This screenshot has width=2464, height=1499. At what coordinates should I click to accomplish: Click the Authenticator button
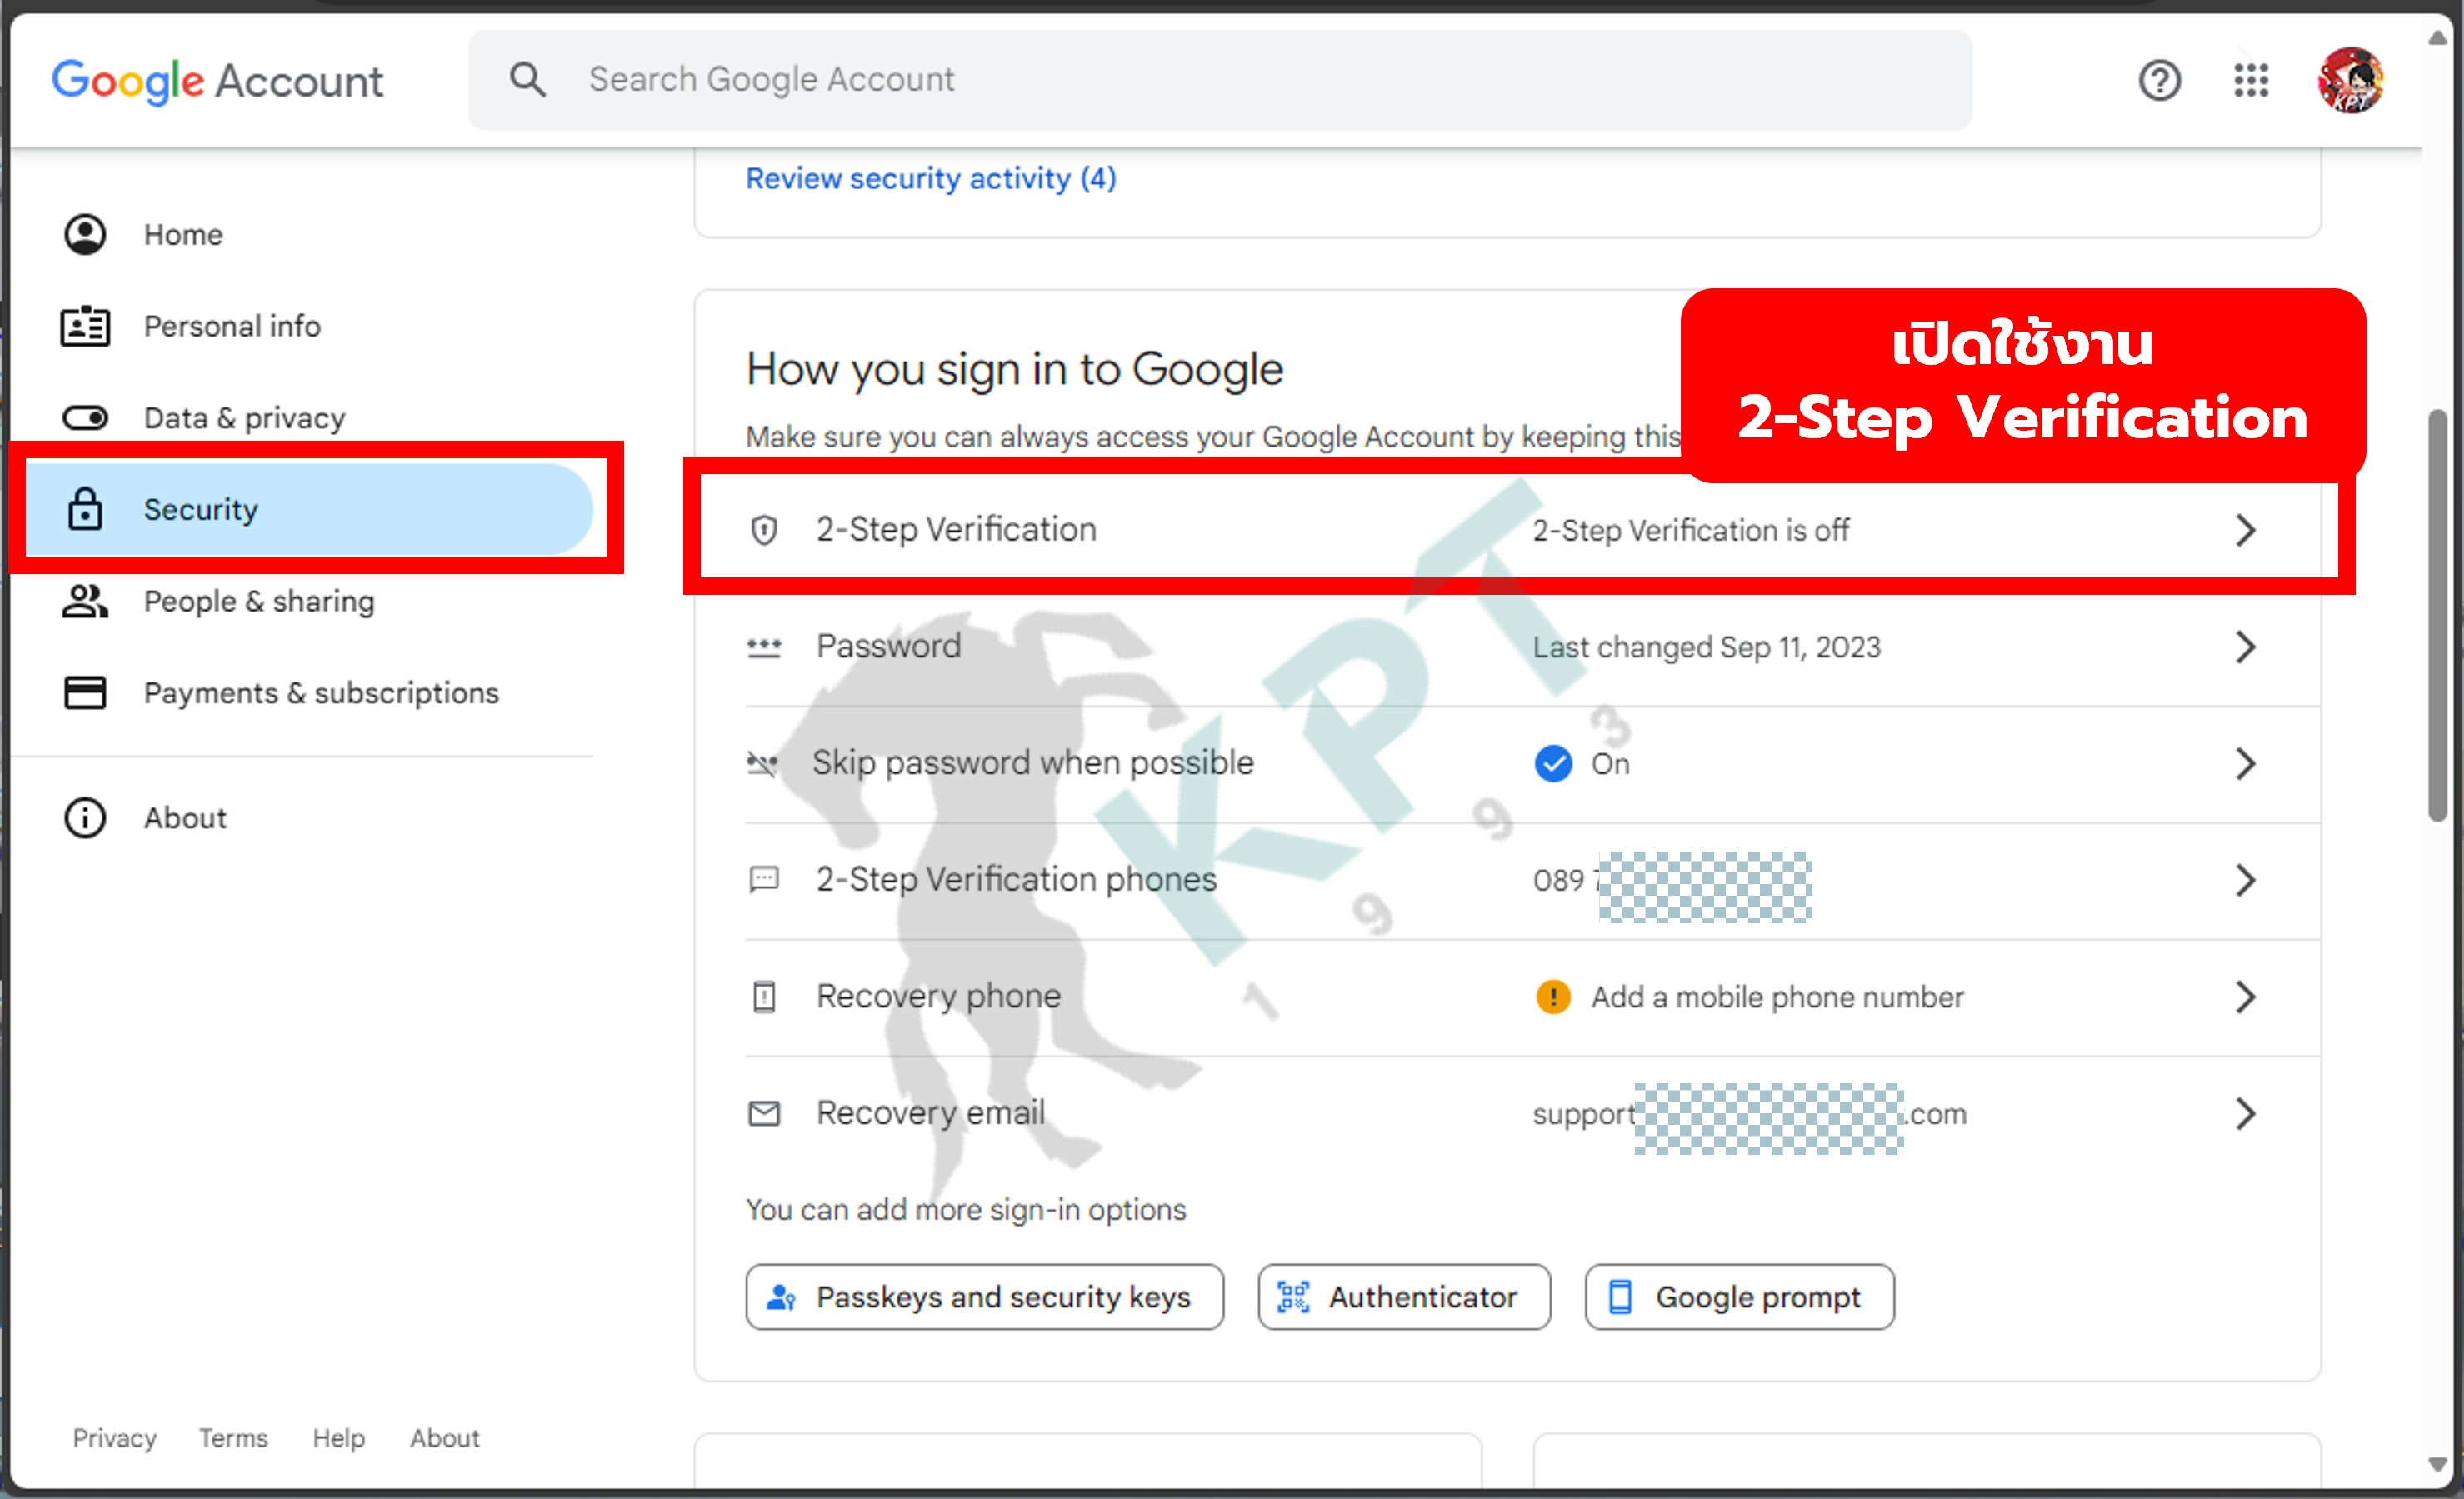(x=1404, y=1297)
